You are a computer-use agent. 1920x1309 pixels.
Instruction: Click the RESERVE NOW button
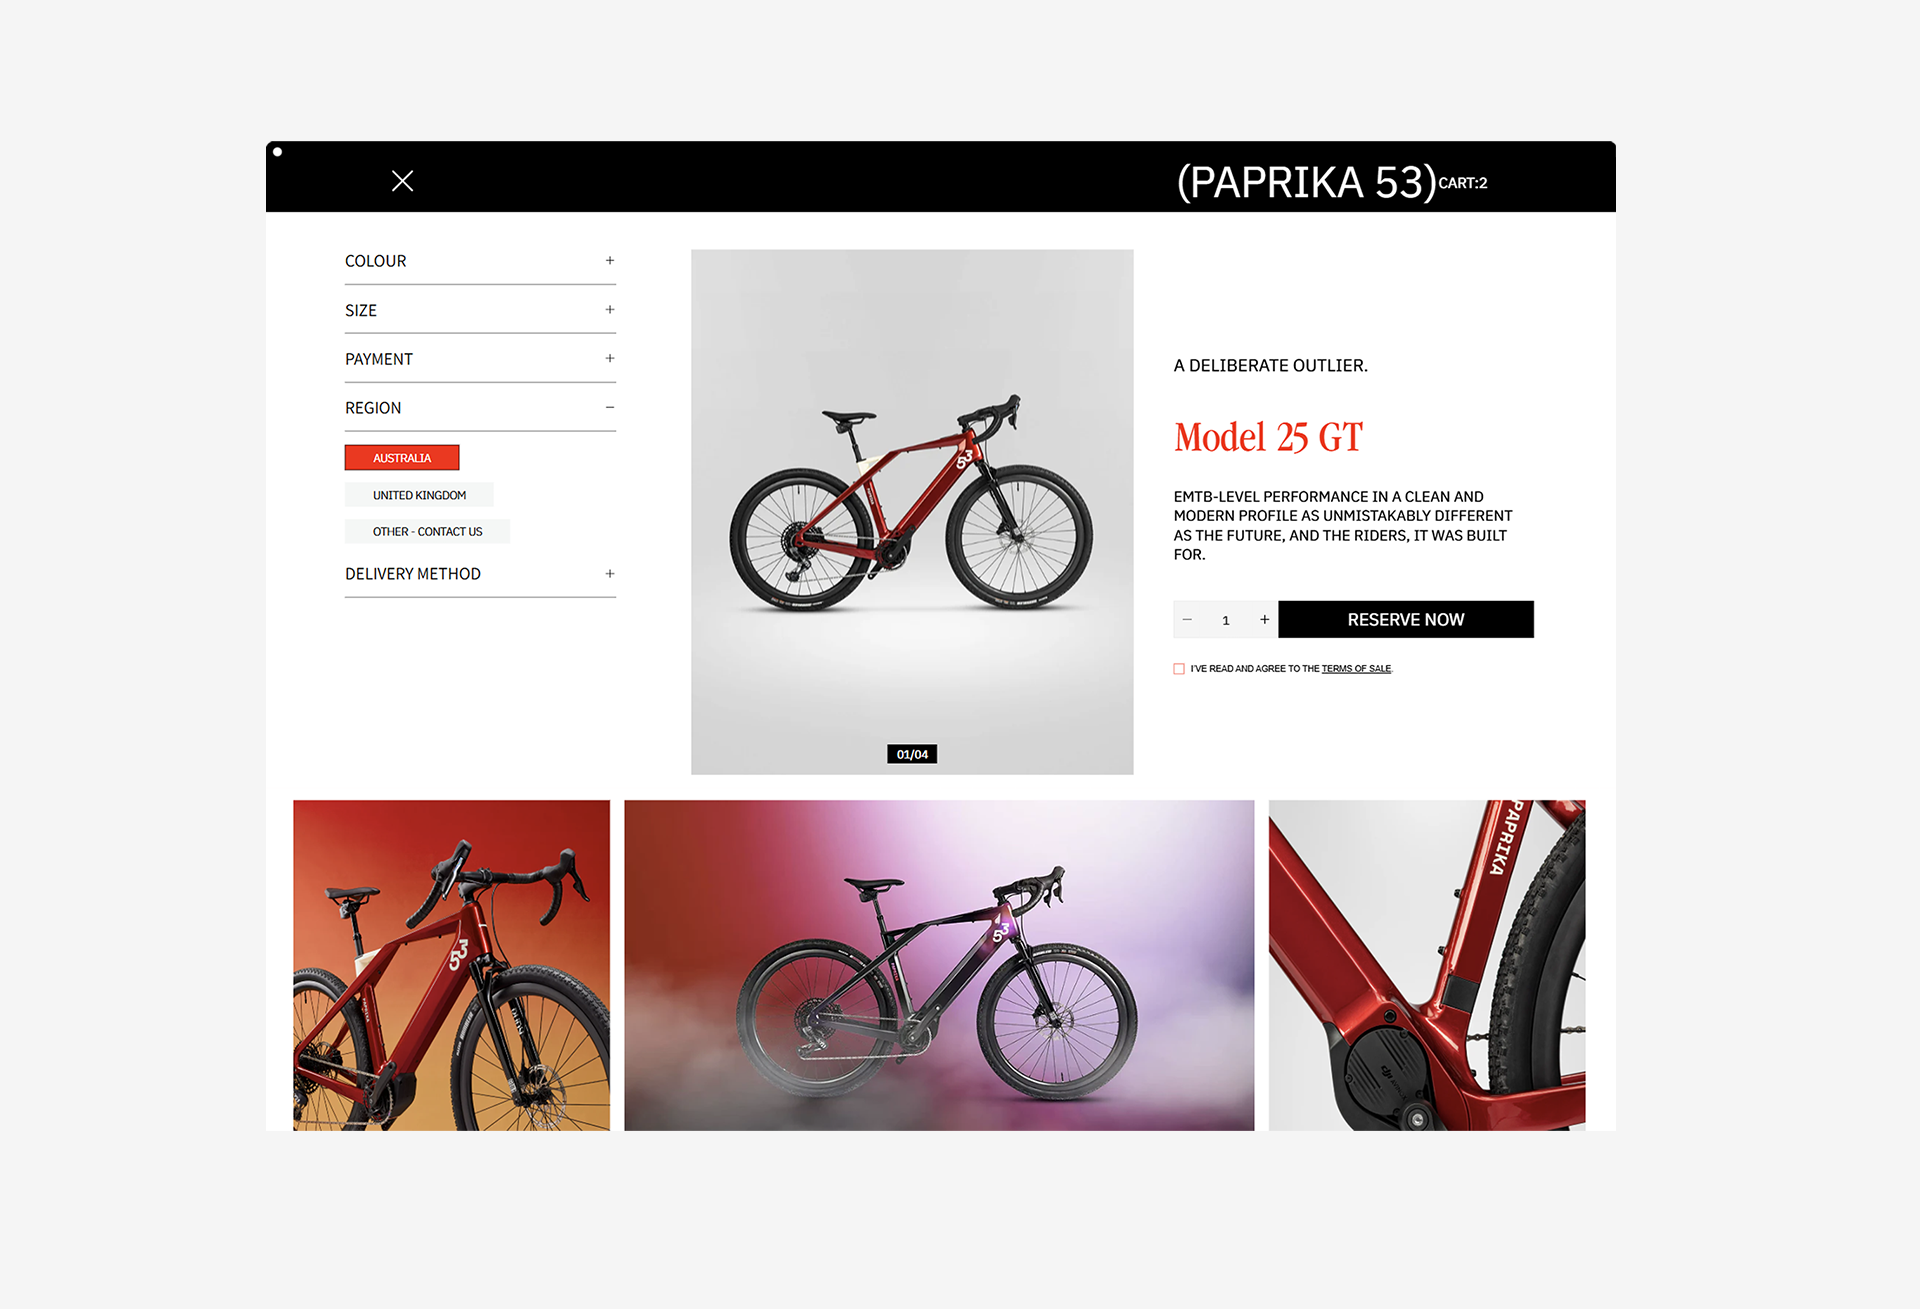[1405, 620]
